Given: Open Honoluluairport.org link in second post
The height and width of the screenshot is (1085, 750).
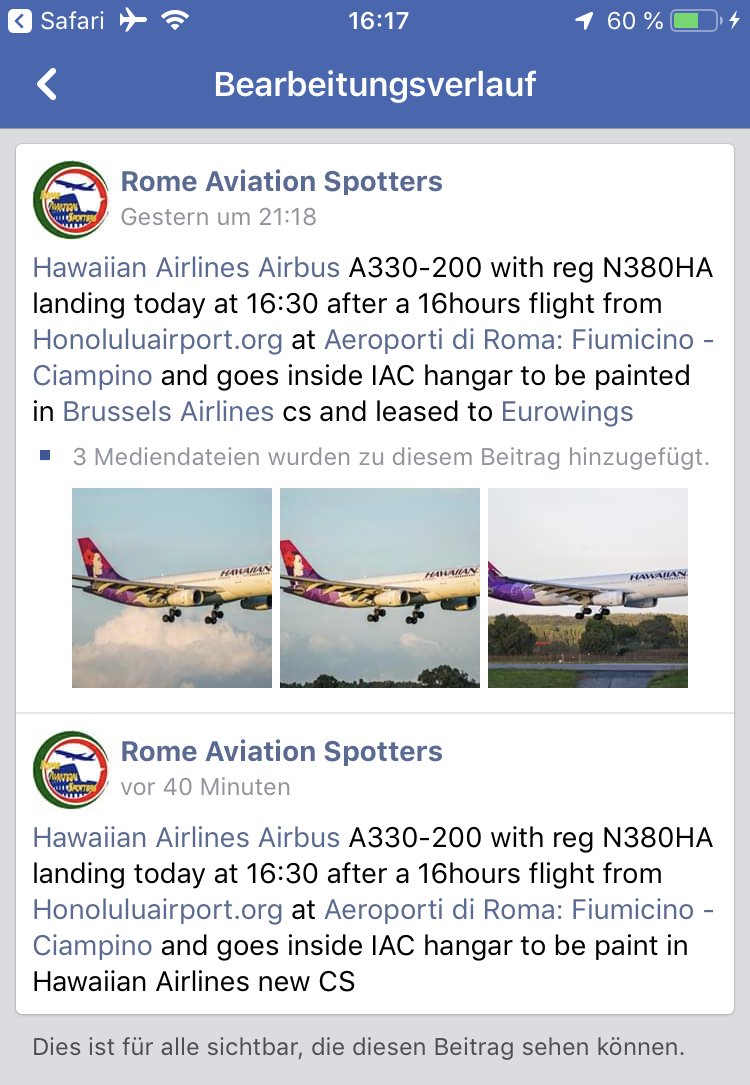Looking at the screenshot, I should tap(158, 910).
